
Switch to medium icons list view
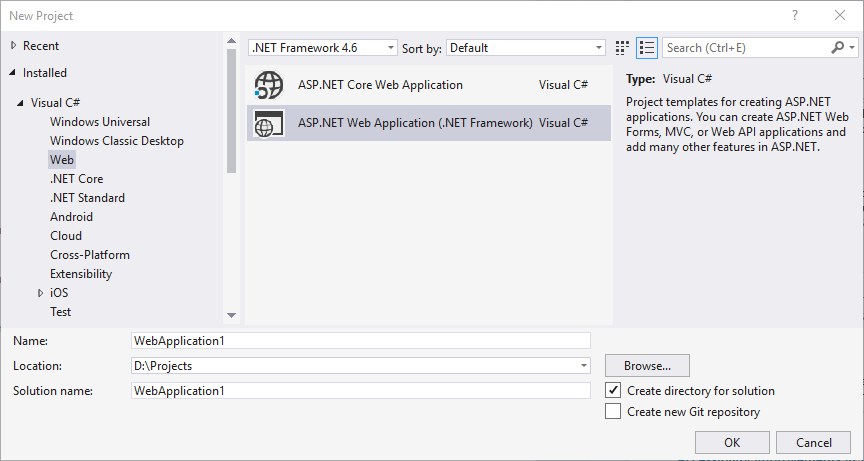[647, 47]
